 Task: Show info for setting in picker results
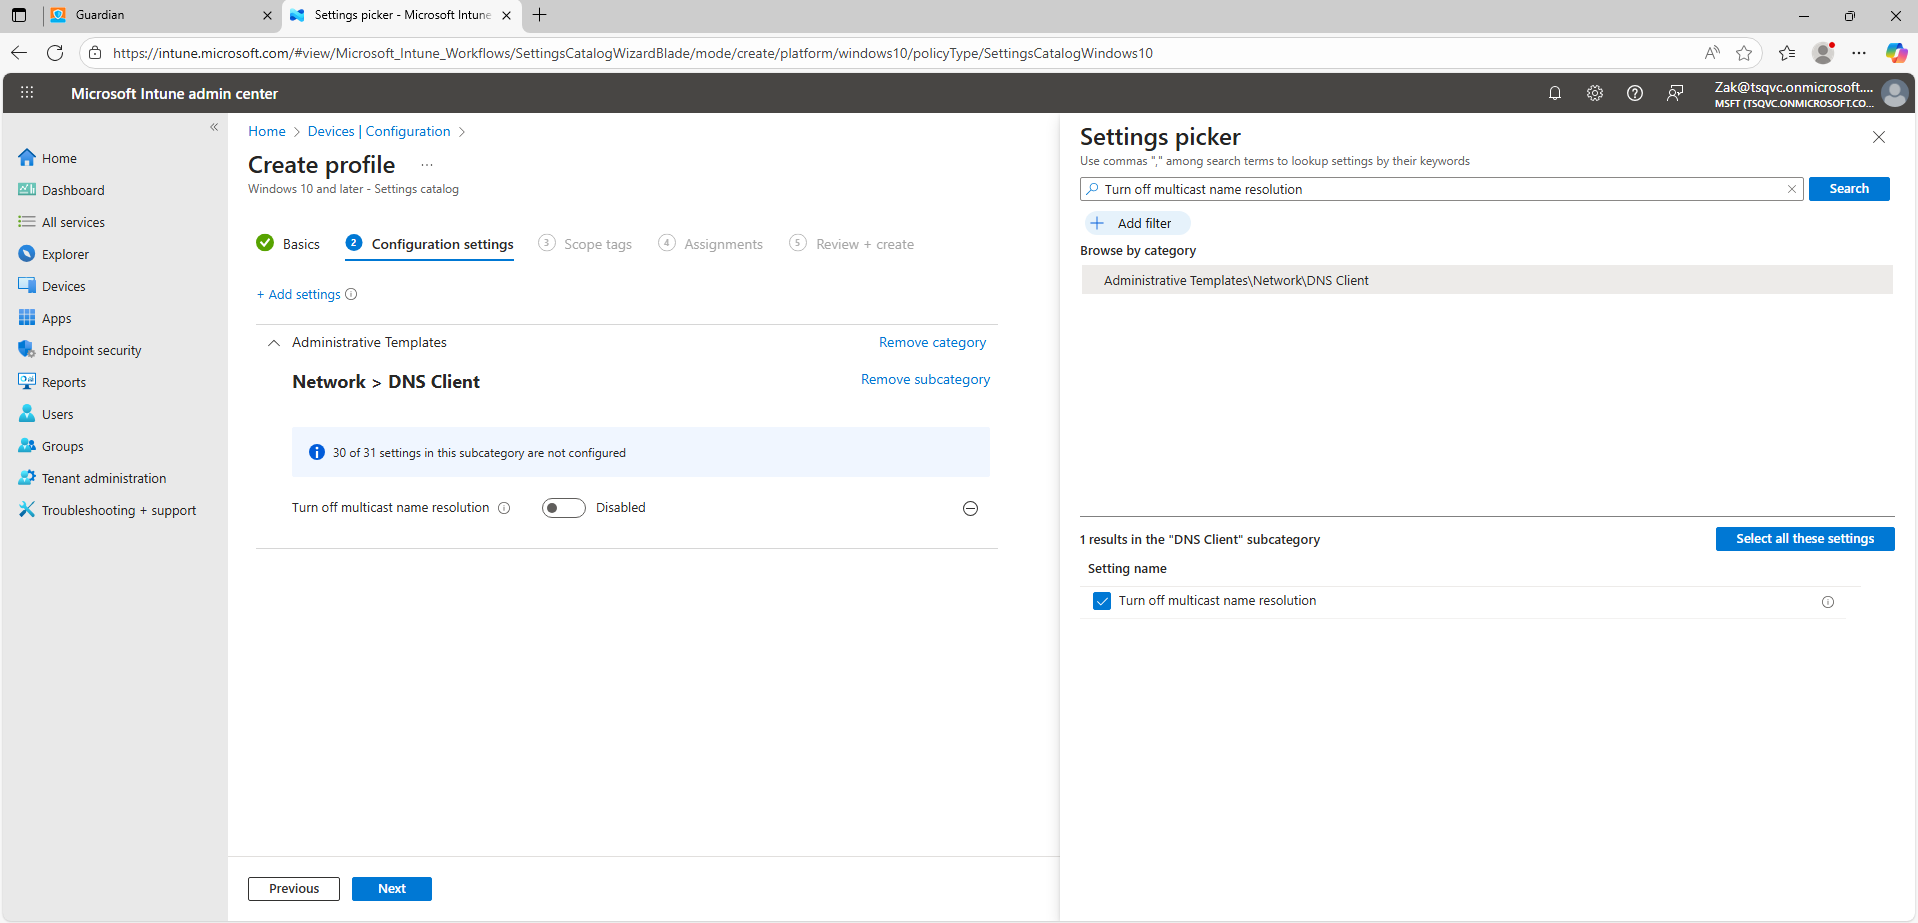pyautogui.click(x=1827, y=602)
